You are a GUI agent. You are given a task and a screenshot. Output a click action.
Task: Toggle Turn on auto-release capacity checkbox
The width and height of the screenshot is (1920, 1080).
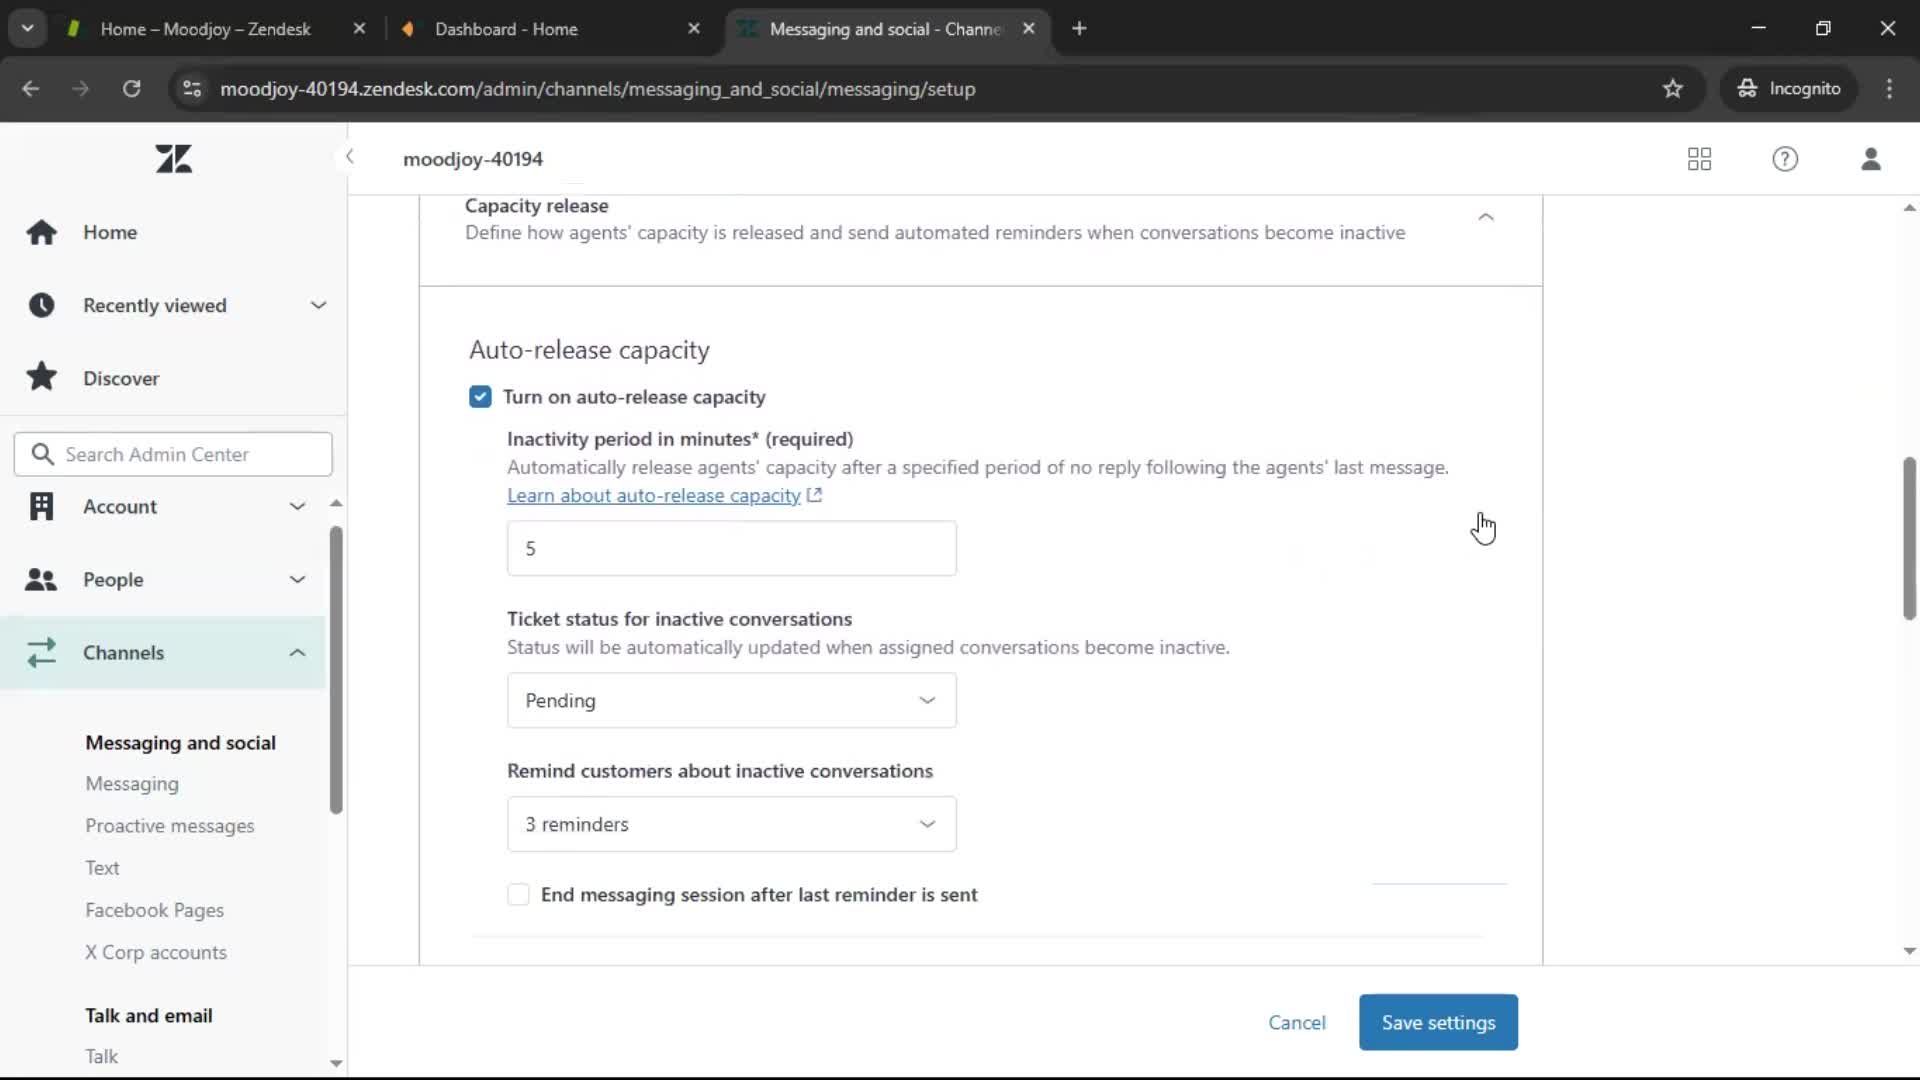pos(480,397)
